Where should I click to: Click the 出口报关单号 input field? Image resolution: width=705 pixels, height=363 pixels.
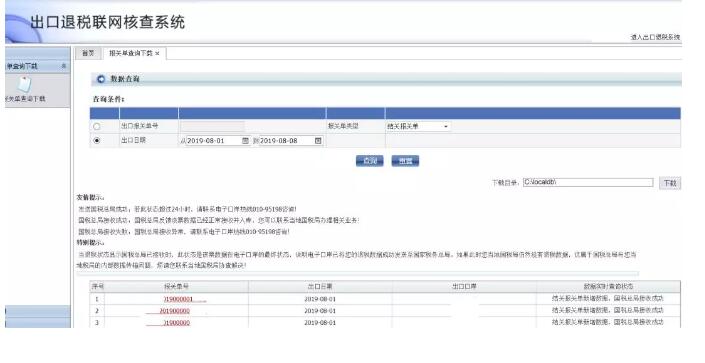213,126
